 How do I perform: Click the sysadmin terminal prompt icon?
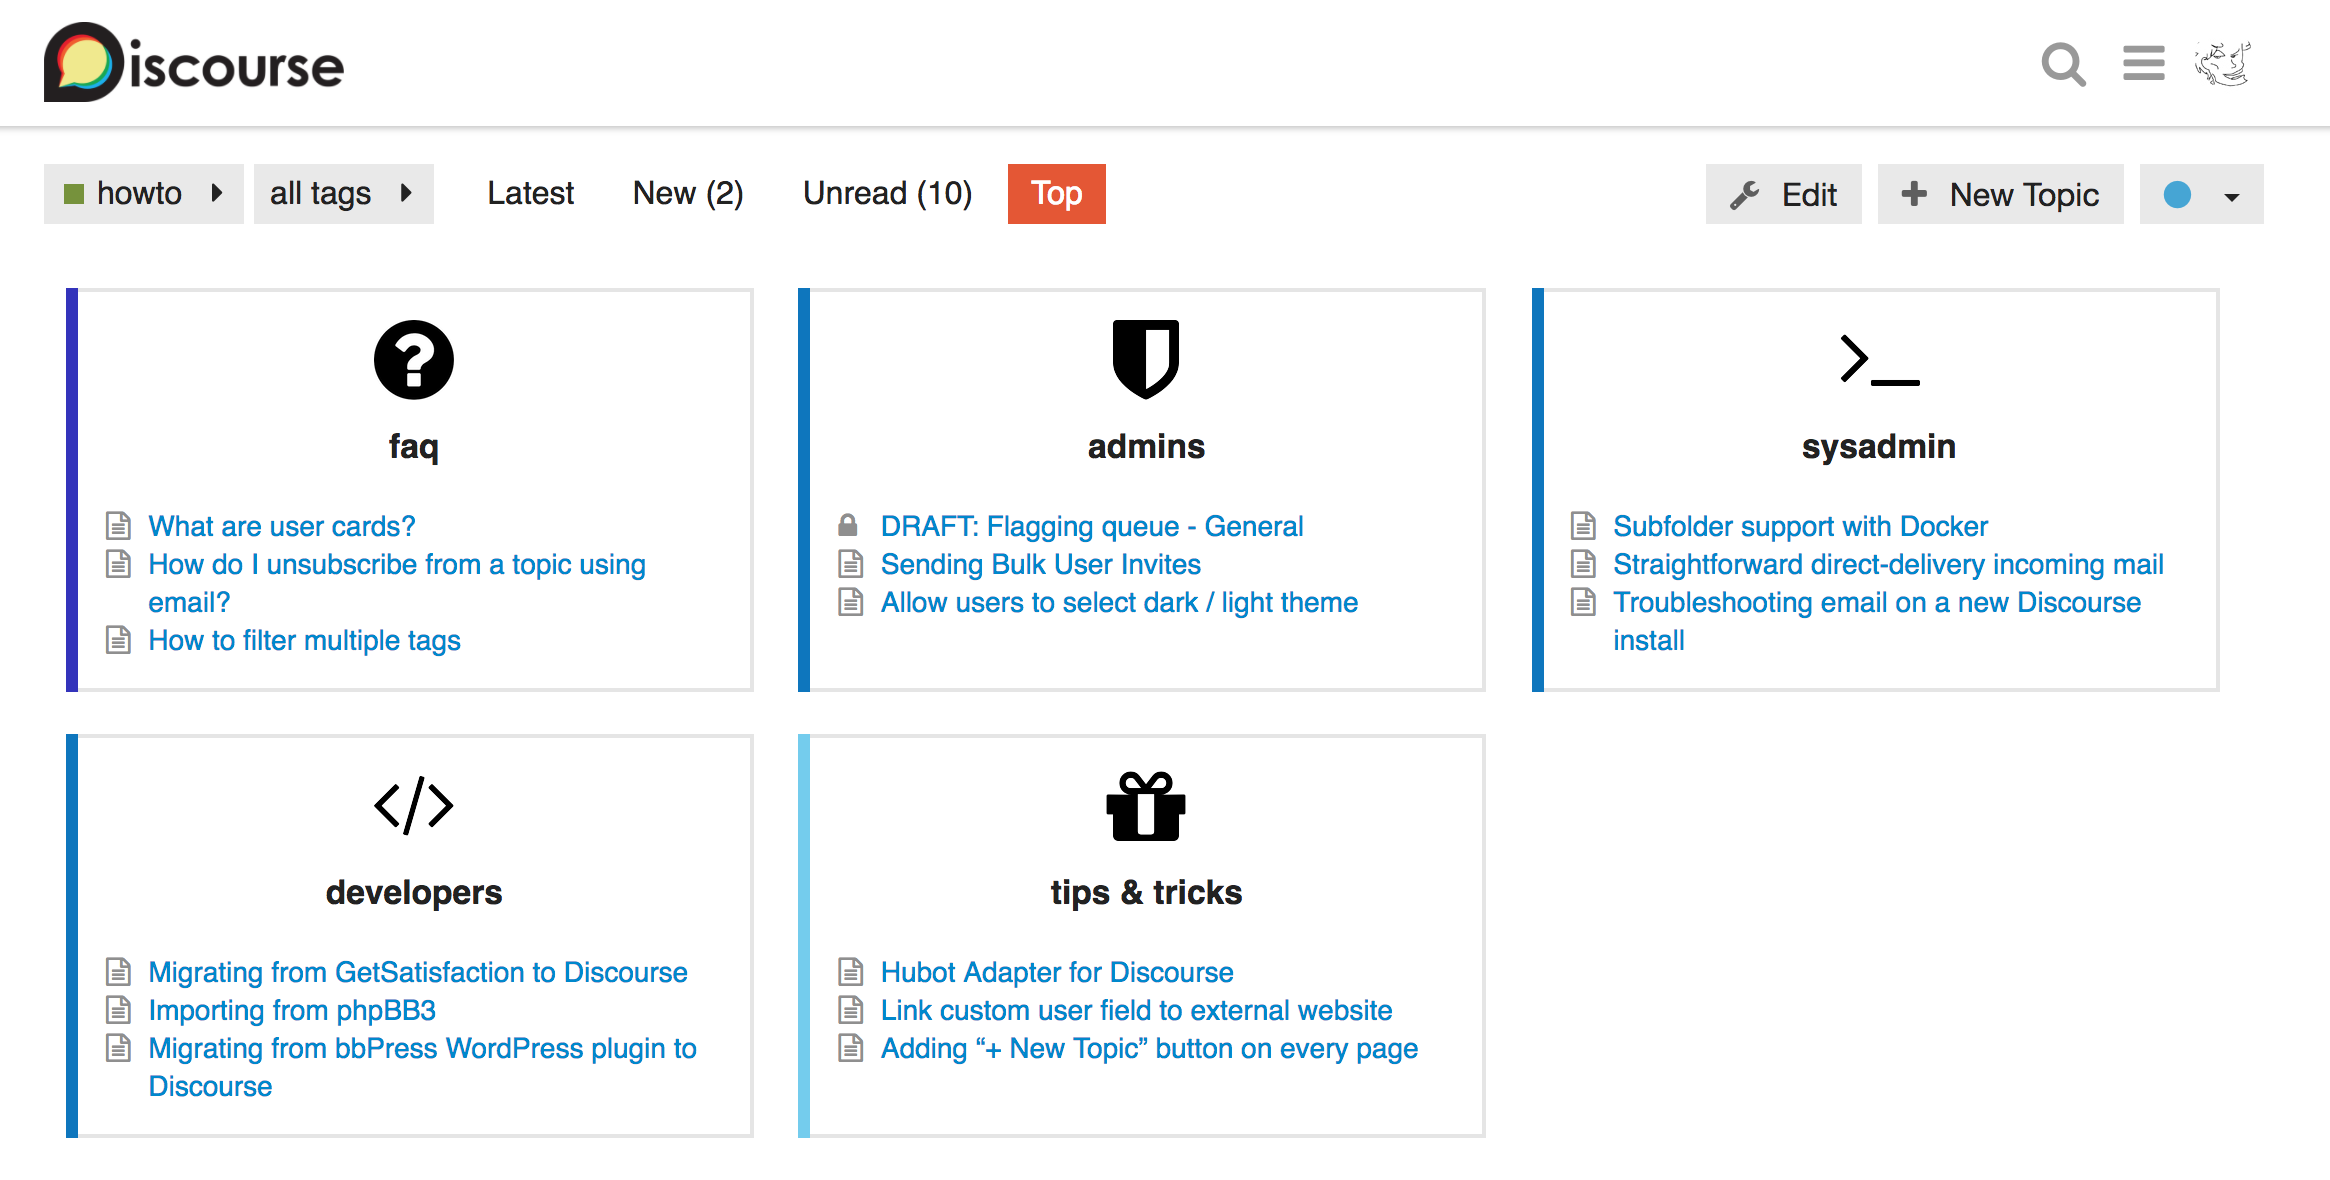(1878, 360)
